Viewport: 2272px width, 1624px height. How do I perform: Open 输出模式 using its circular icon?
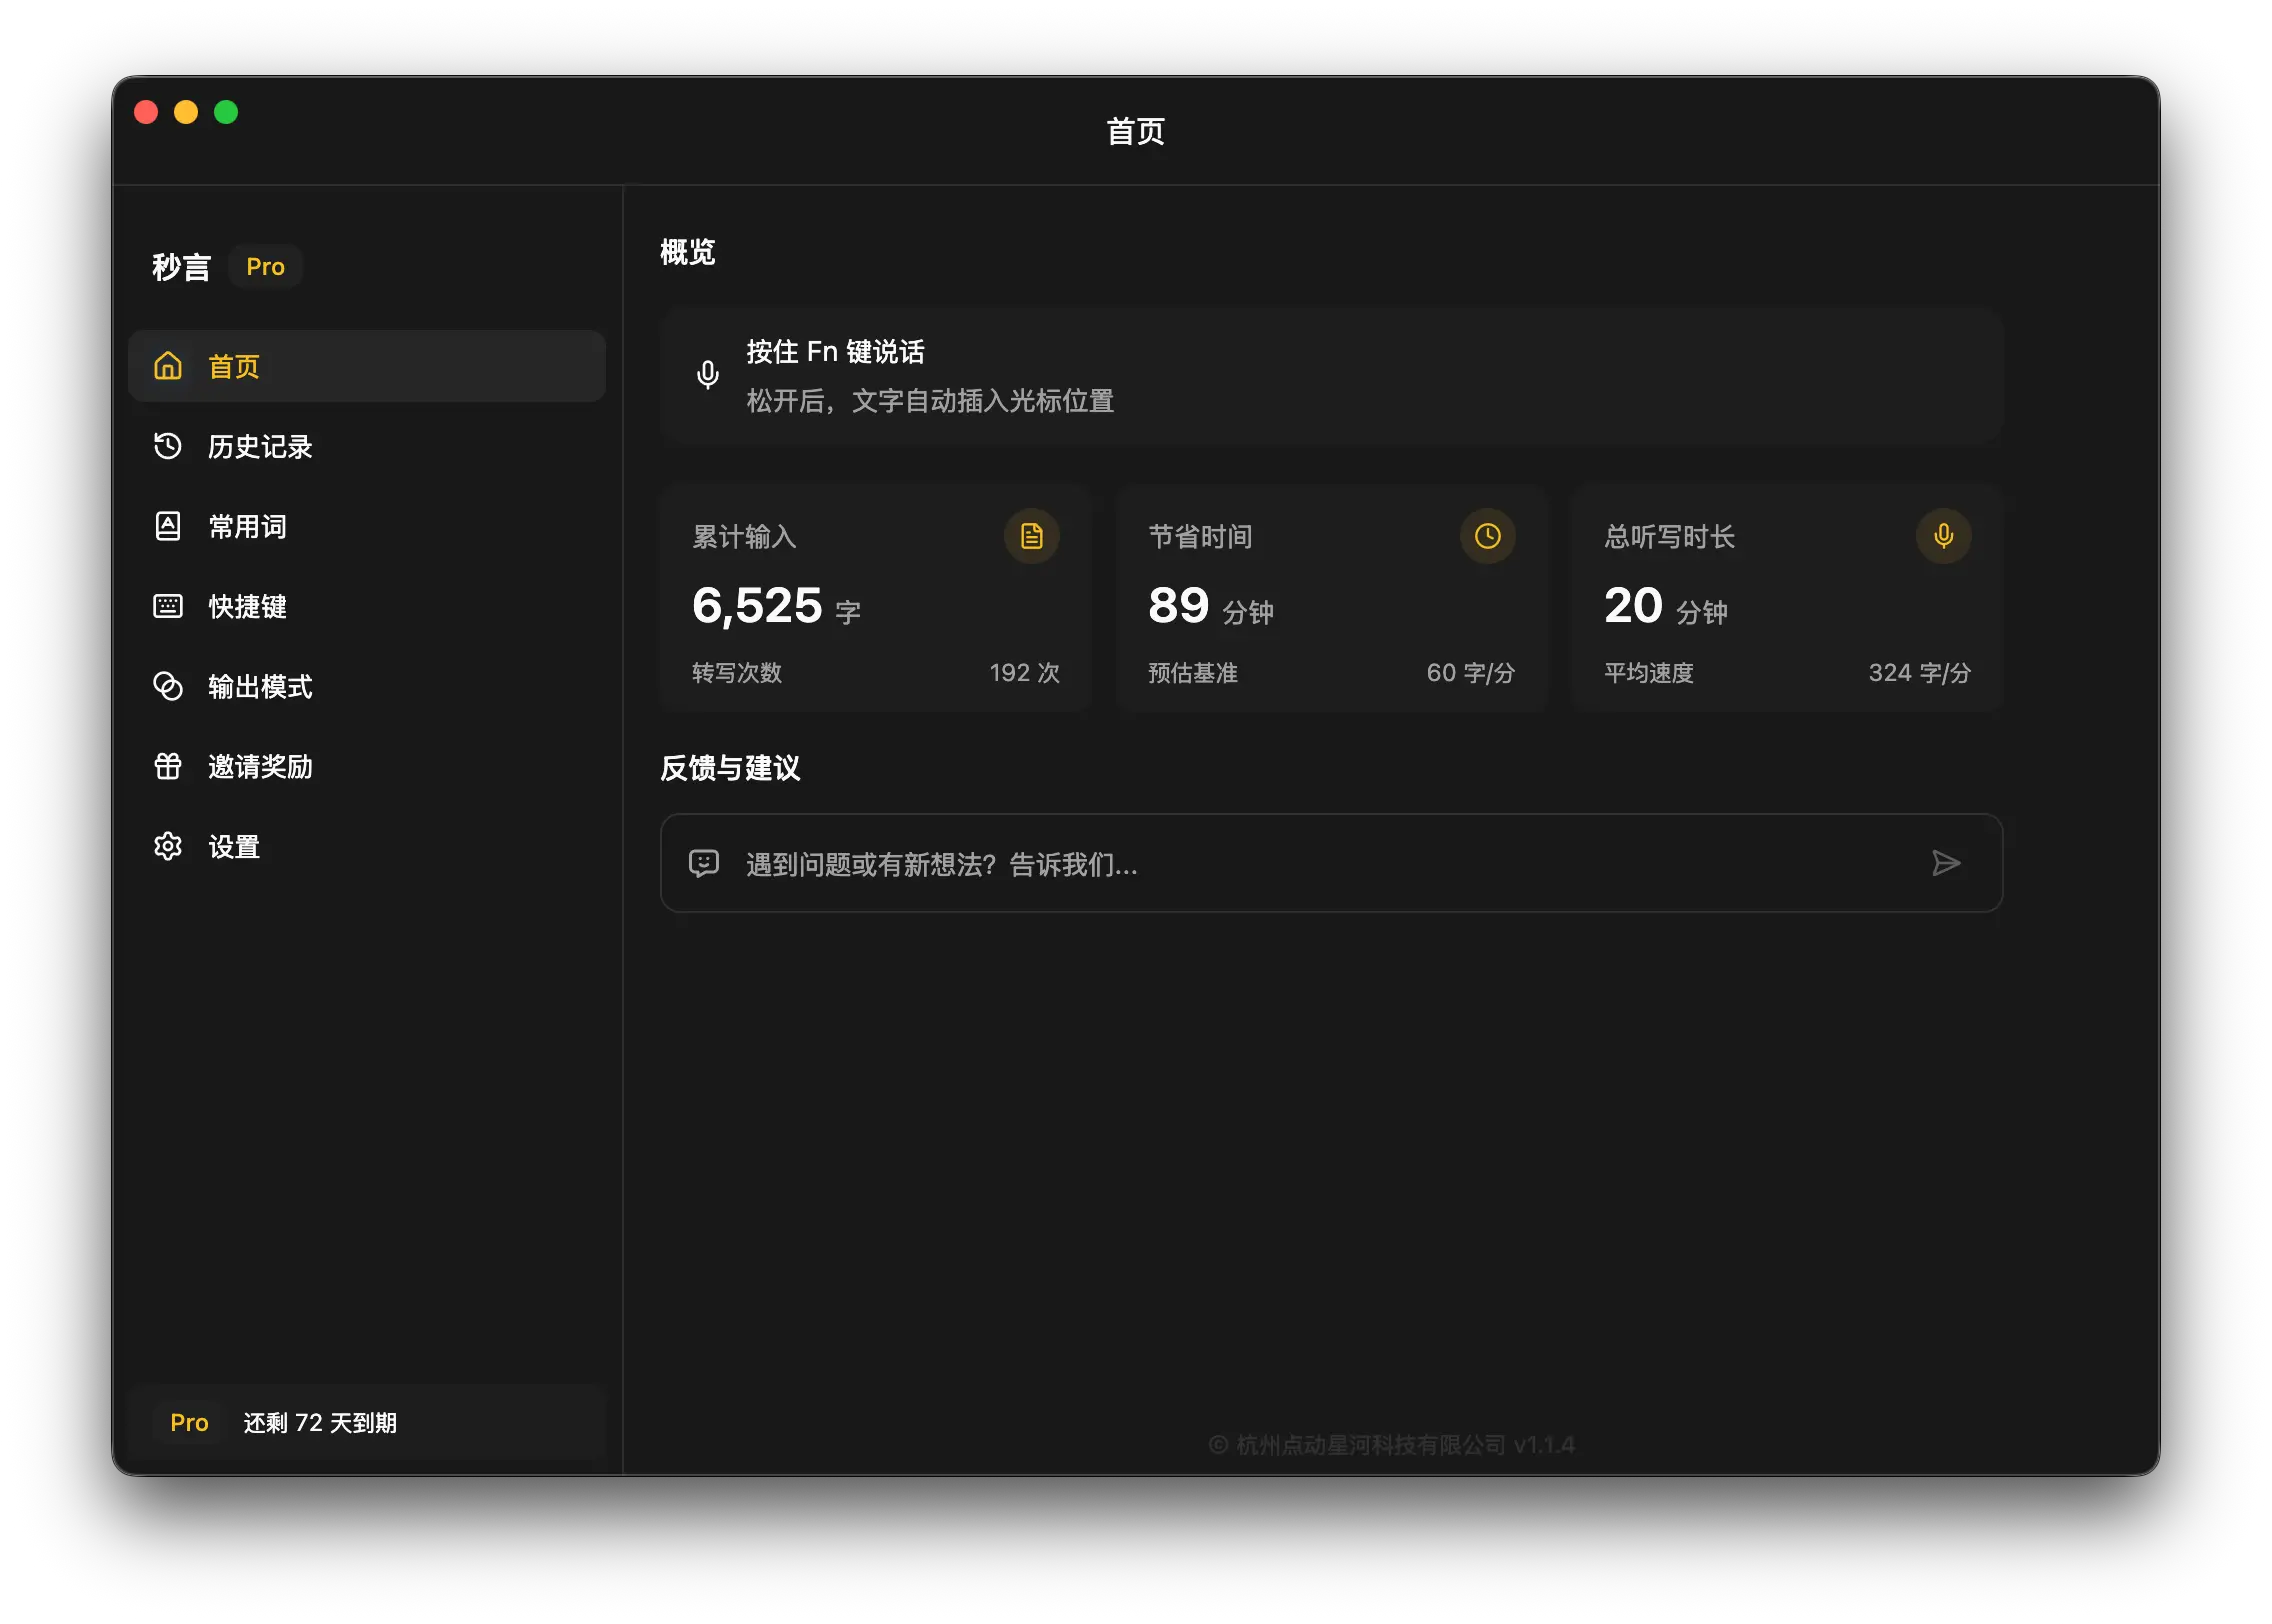[170, 687]
